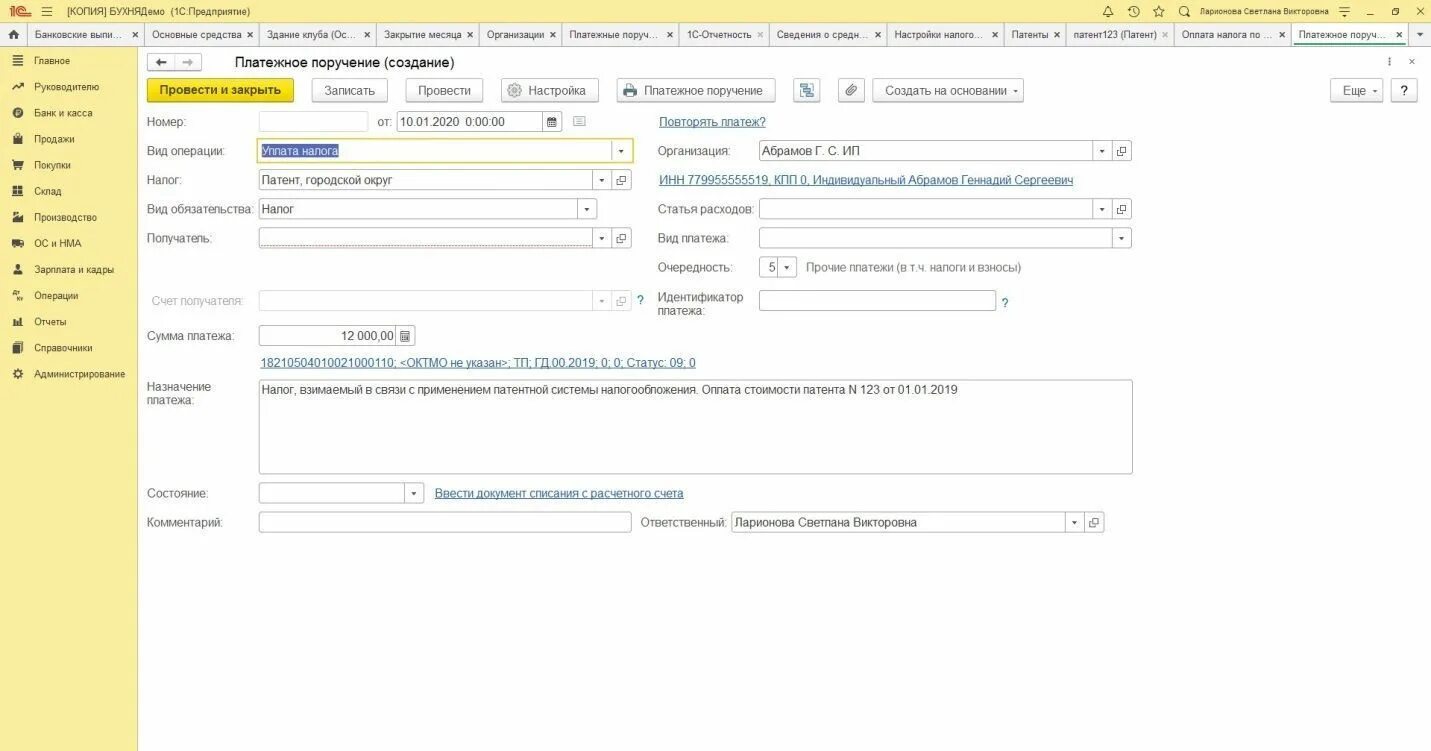Screen dimensions: 1431x751
Task: Open Получатель field's open-form icon
Action: pyautogui.click(x=622, y=238)
